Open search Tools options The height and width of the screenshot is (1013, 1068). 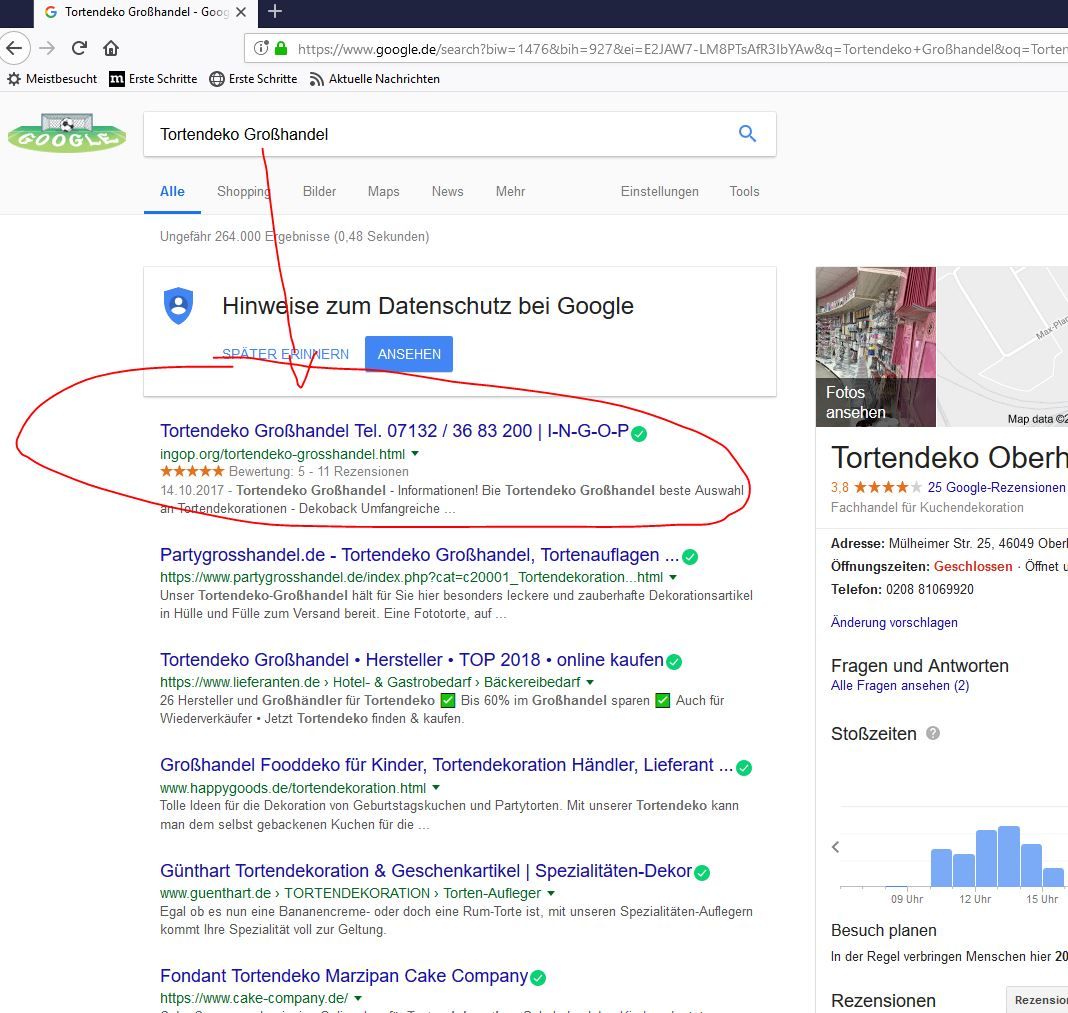point(744,191)
